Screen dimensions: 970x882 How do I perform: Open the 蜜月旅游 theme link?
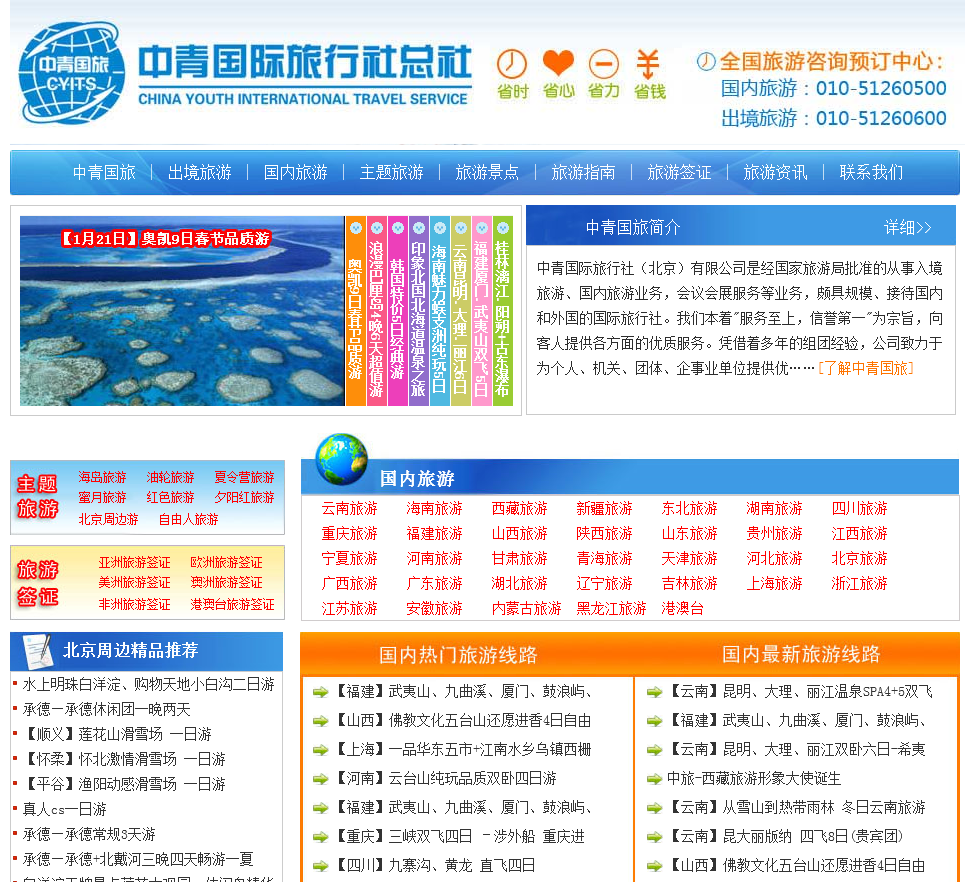(x=102, y=498)
